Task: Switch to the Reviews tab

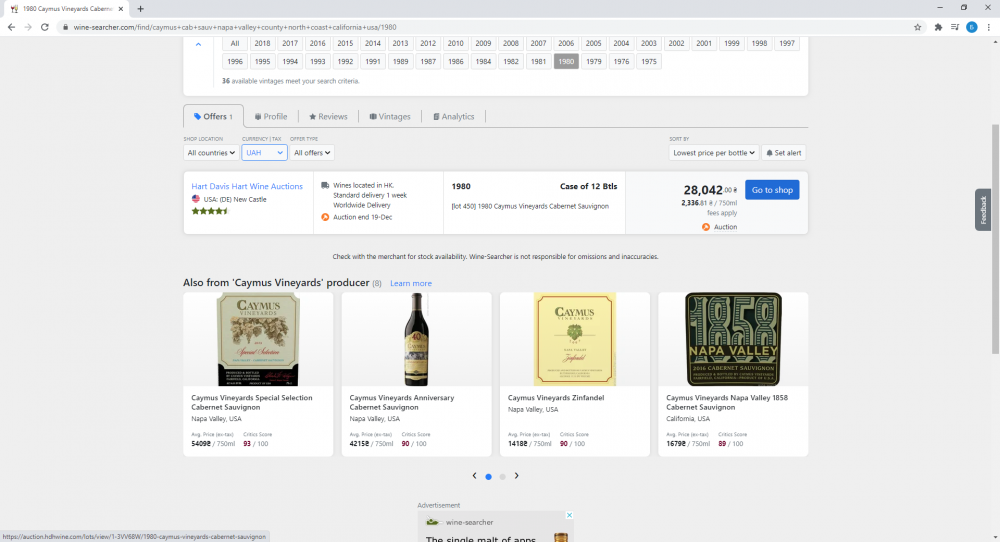Action: (328, 117)
